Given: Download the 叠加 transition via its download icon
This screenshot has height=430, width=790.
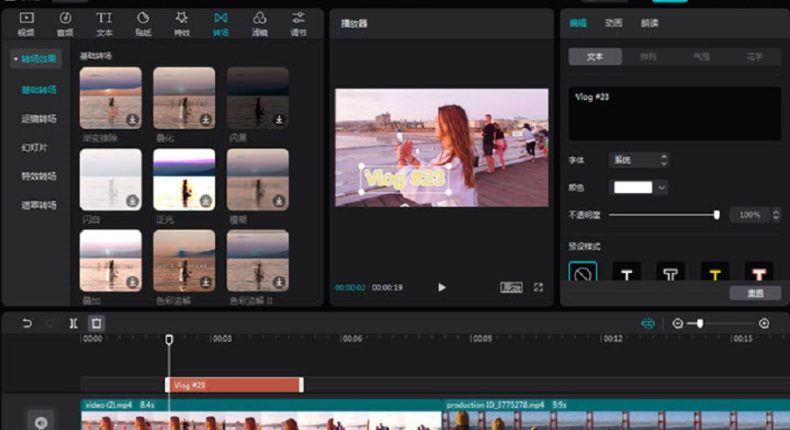Looking at the screenshot, I should tap(133, 282).
